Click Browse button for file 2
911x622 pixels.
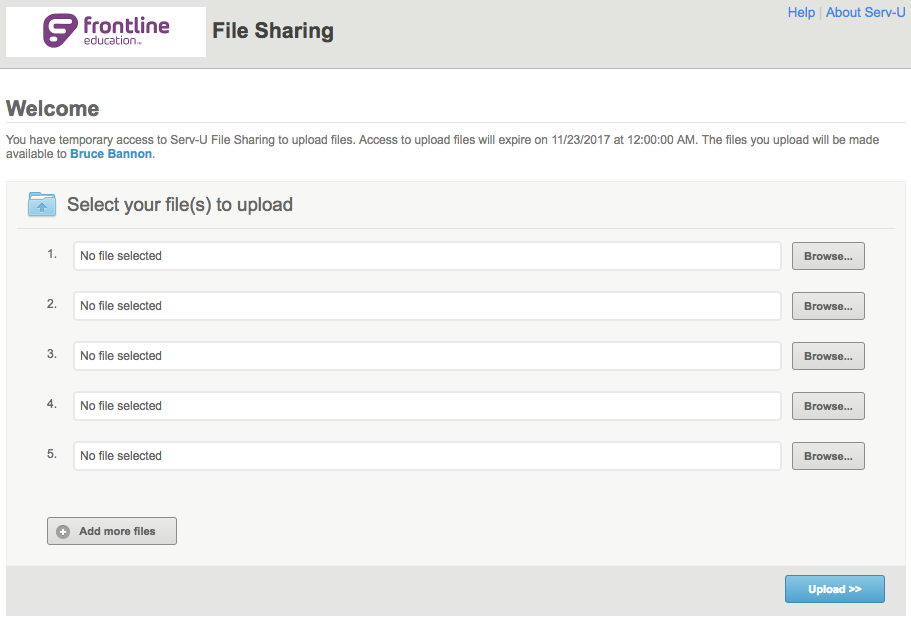click(828, 306)
